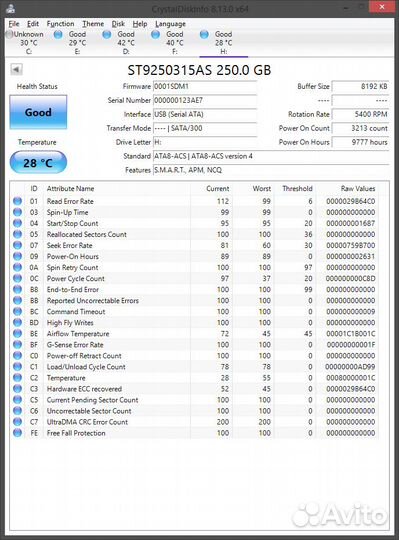
Task: Click the status icon for Spin-Up Time
Action: coord(17,212)
